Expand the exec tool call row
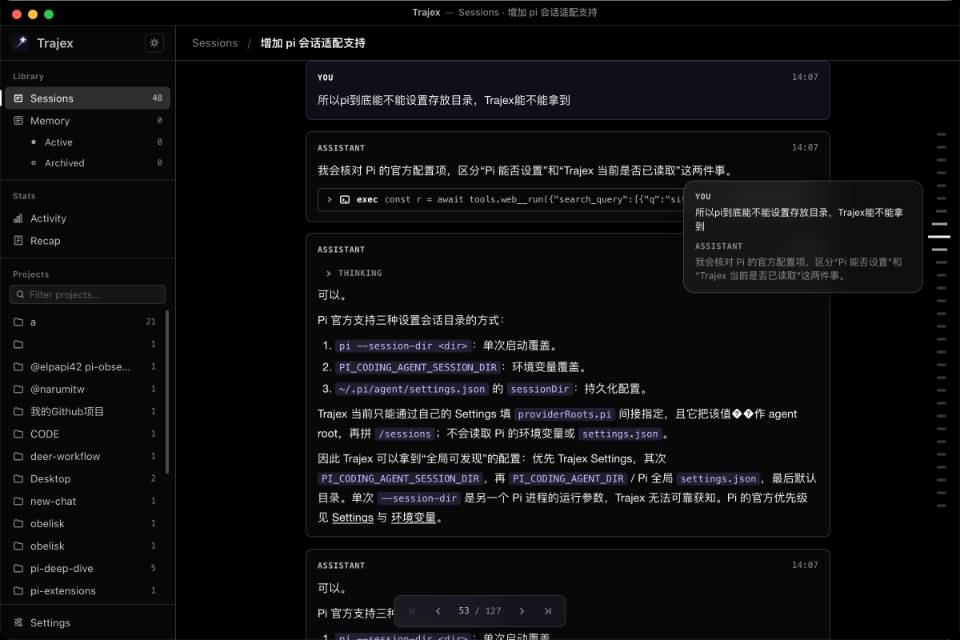Screen dimensions: 960x640 point(502,200)
